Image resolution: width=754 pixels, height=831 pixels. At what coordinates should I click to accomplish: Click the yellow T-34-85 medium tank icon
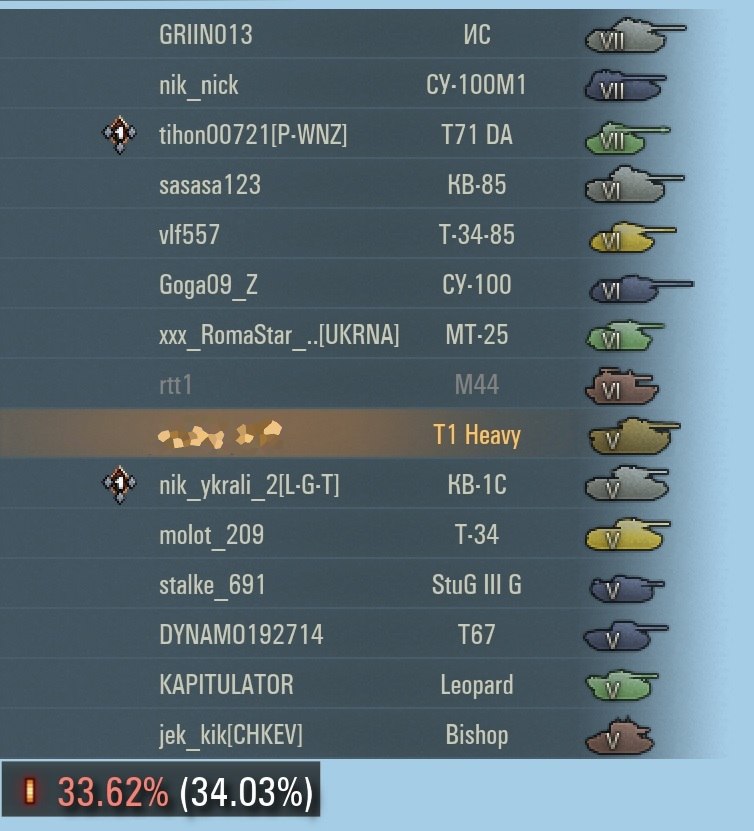(x=633, y=237)
